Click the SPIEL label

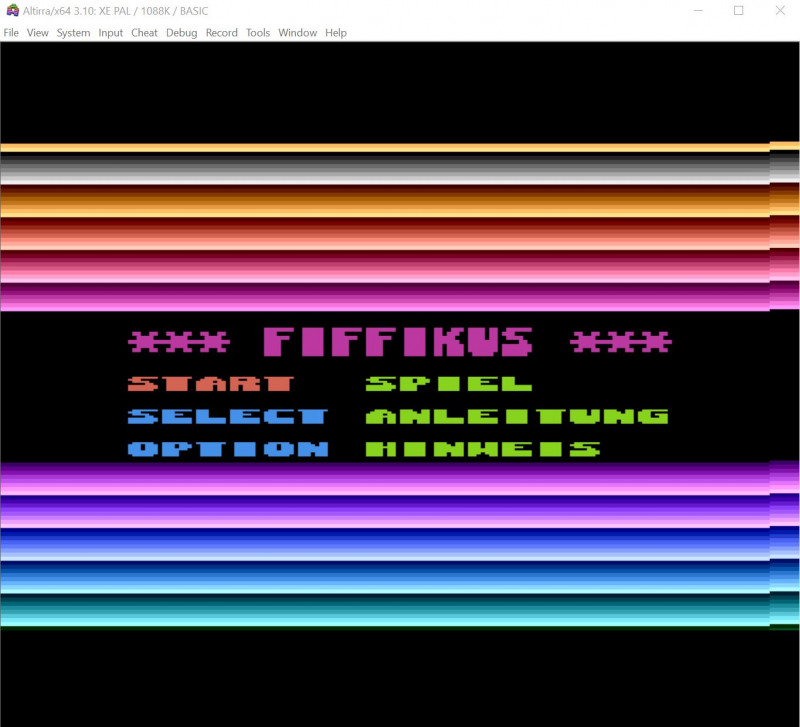click(x=448, y=383)
